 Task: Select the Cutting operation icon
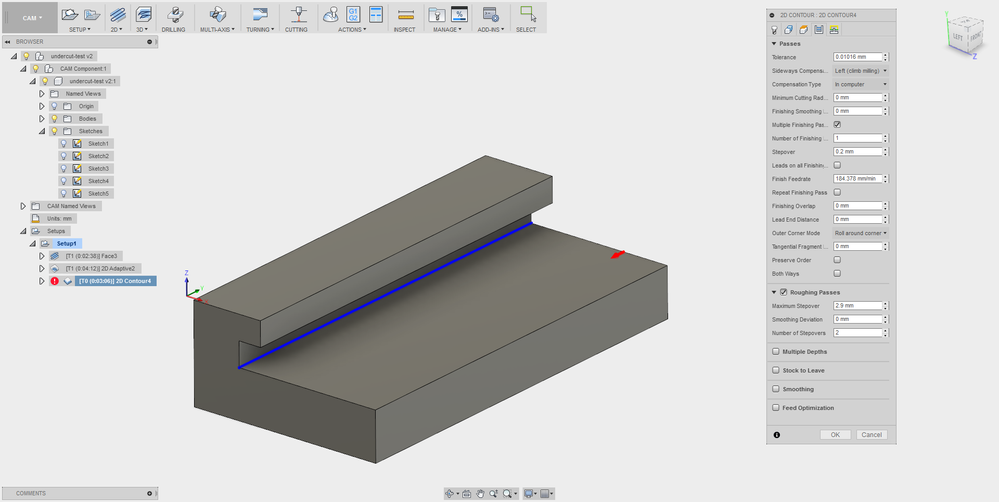[298, 14]
